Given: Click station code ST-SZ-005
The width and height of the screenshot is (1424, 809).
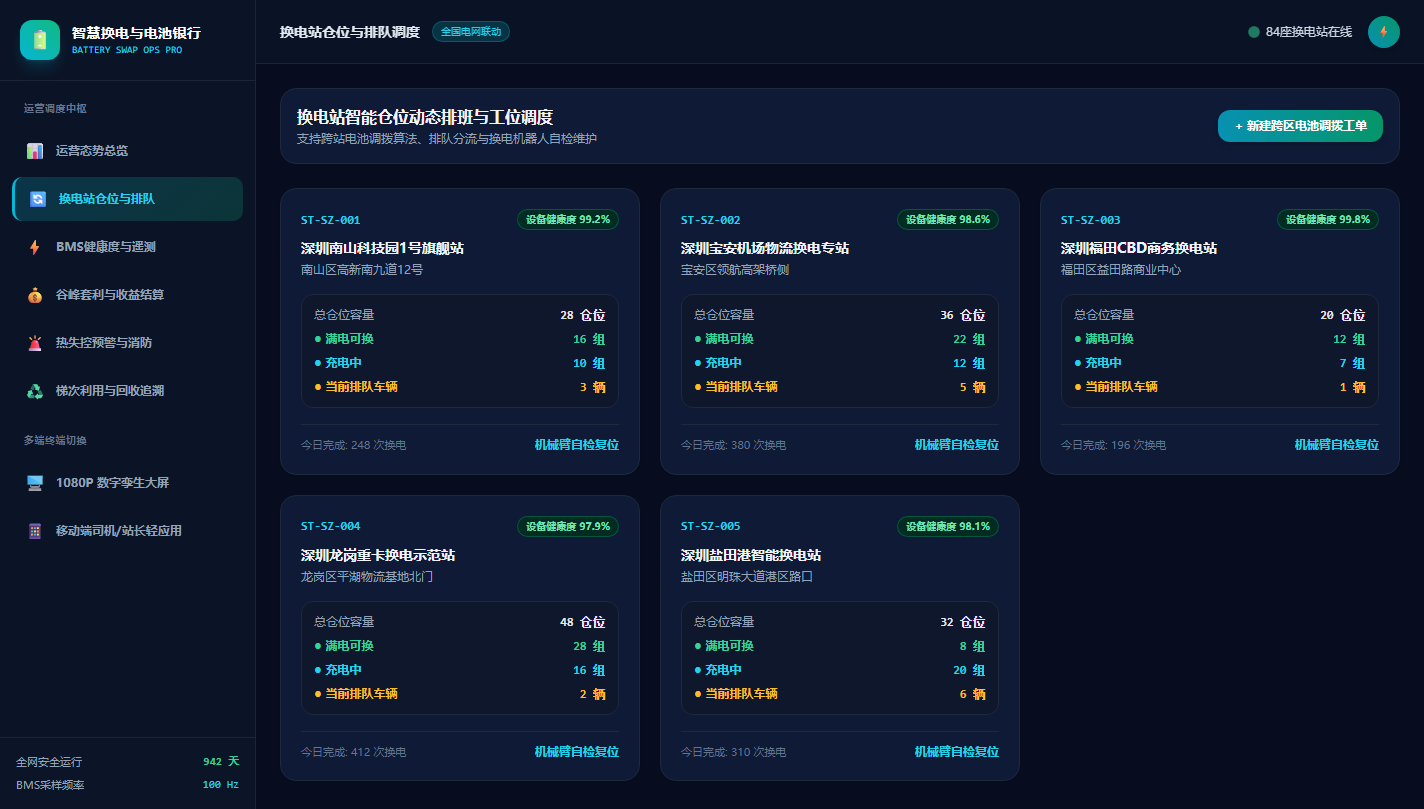Looking at the screenshot, I should (711, 527).
